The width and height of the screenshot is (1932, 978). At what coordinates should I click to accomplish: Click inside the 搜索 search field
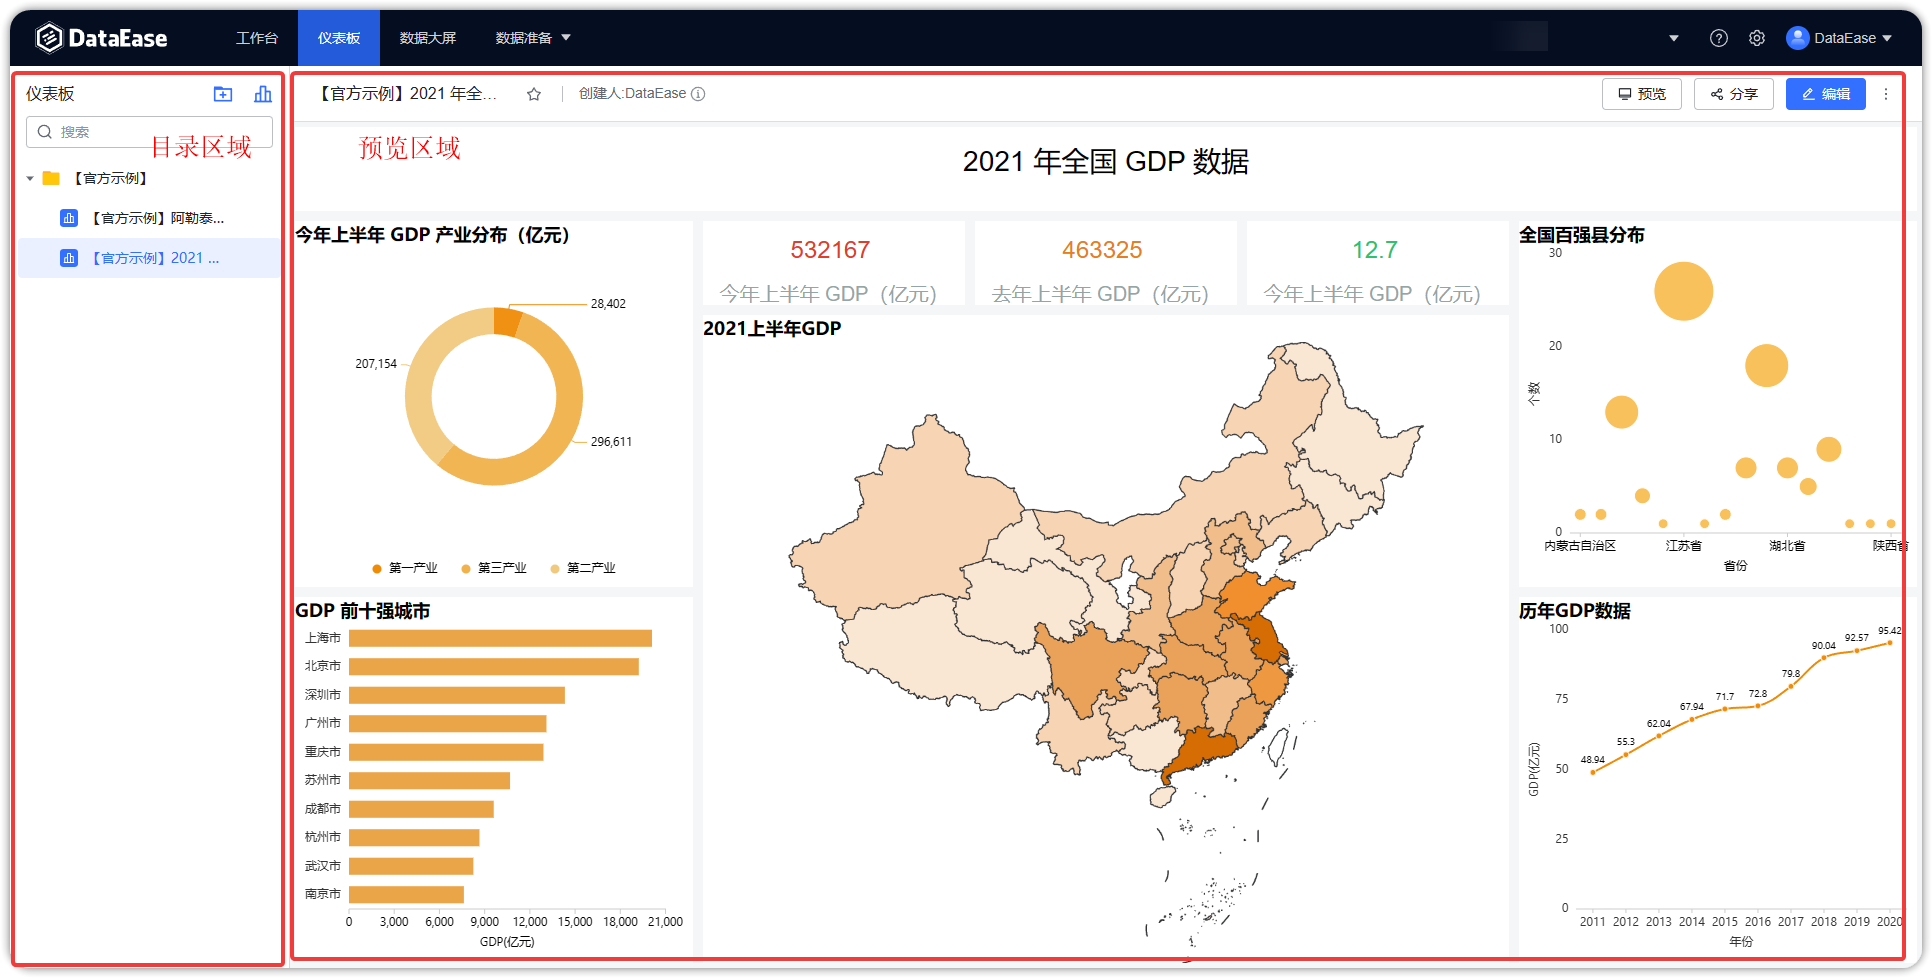[x=148, y=131]
